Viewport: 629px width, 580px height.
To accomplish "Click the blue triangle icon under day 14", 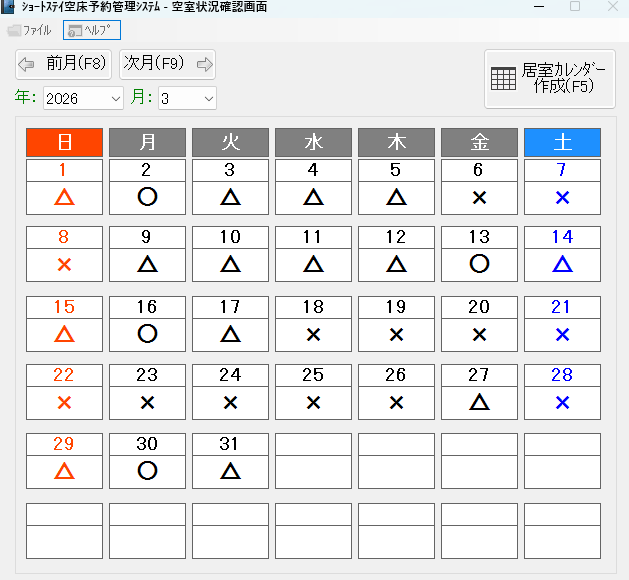I will [x=562, y=264].
